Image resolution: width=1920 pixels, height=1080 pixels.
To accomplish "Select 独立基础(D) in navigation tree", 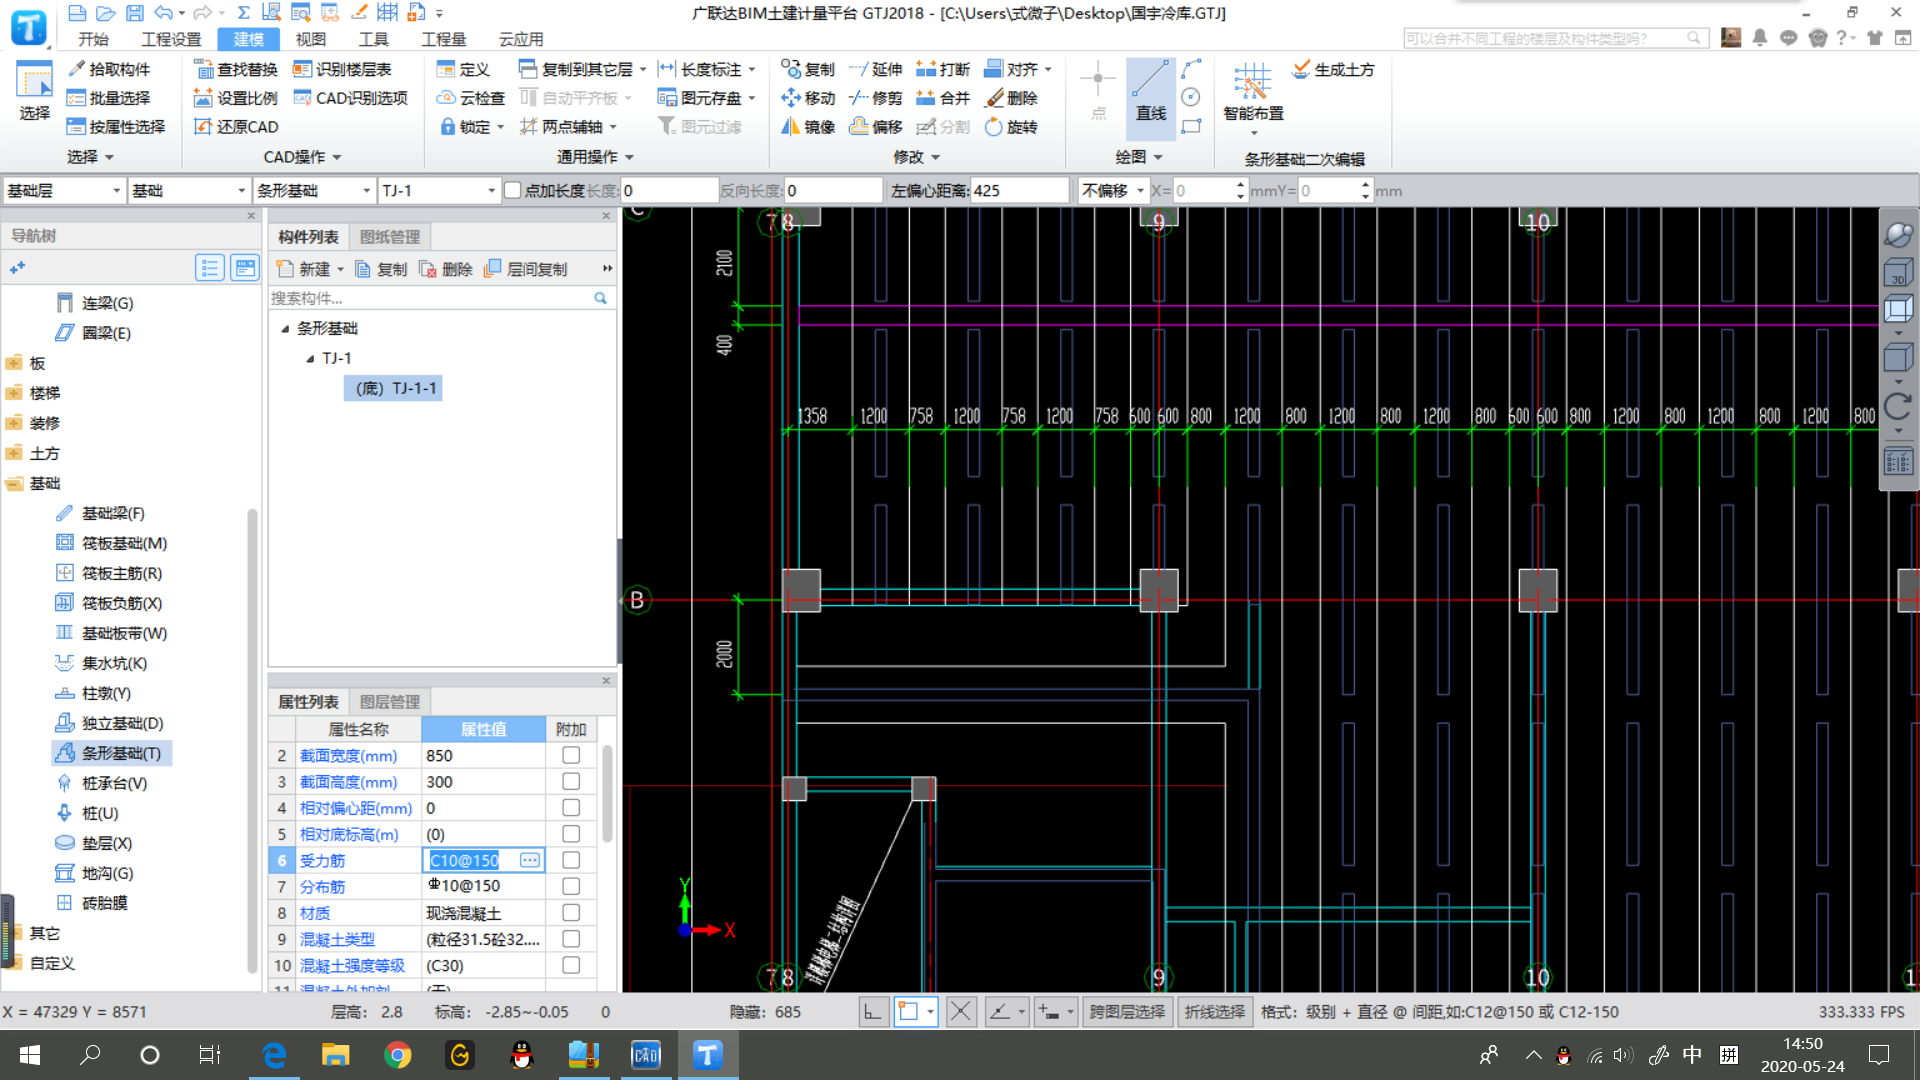I will [x=111, y=723].
